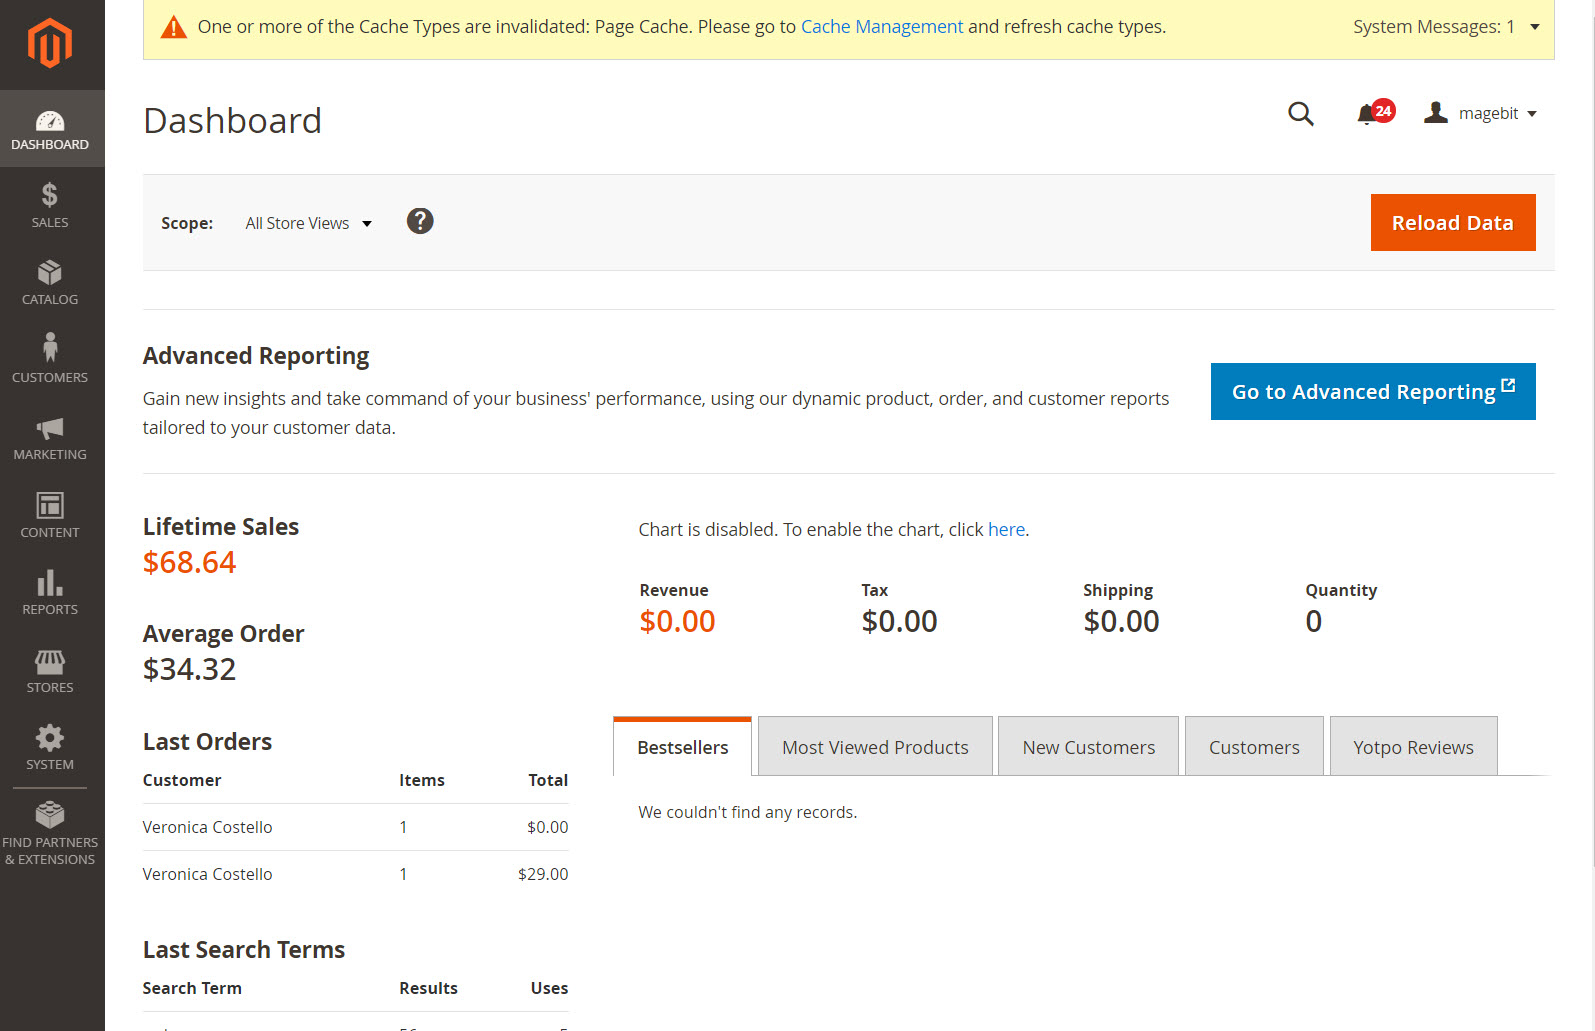
Task: Open the Sales menu in the sidebar
Action: 50,206
